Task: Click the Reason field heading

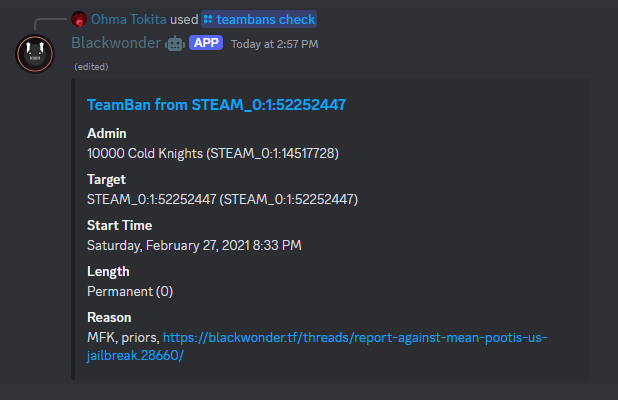Action: [x=109, y=317]
